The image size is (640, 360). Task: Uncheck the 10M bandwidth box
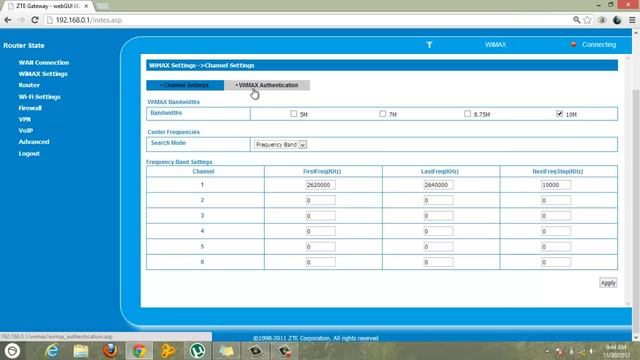click(560, 113)
